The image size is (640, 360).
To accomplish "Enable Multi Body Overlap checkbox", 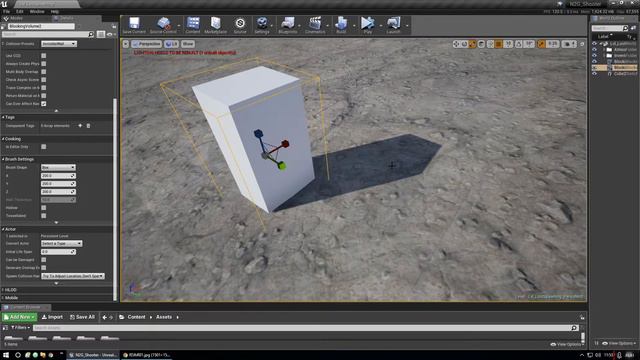I will (44, 71).
